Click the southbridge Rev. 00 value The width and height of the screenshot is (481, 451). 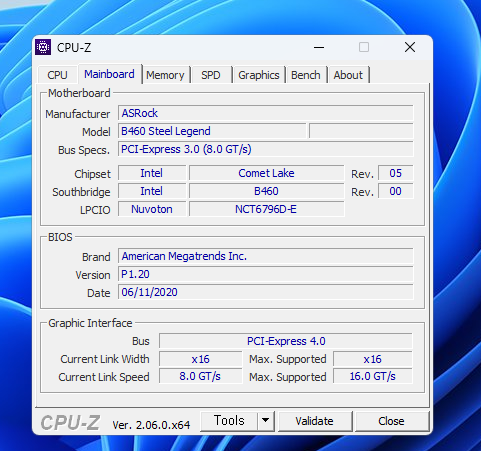pos(396,191)
